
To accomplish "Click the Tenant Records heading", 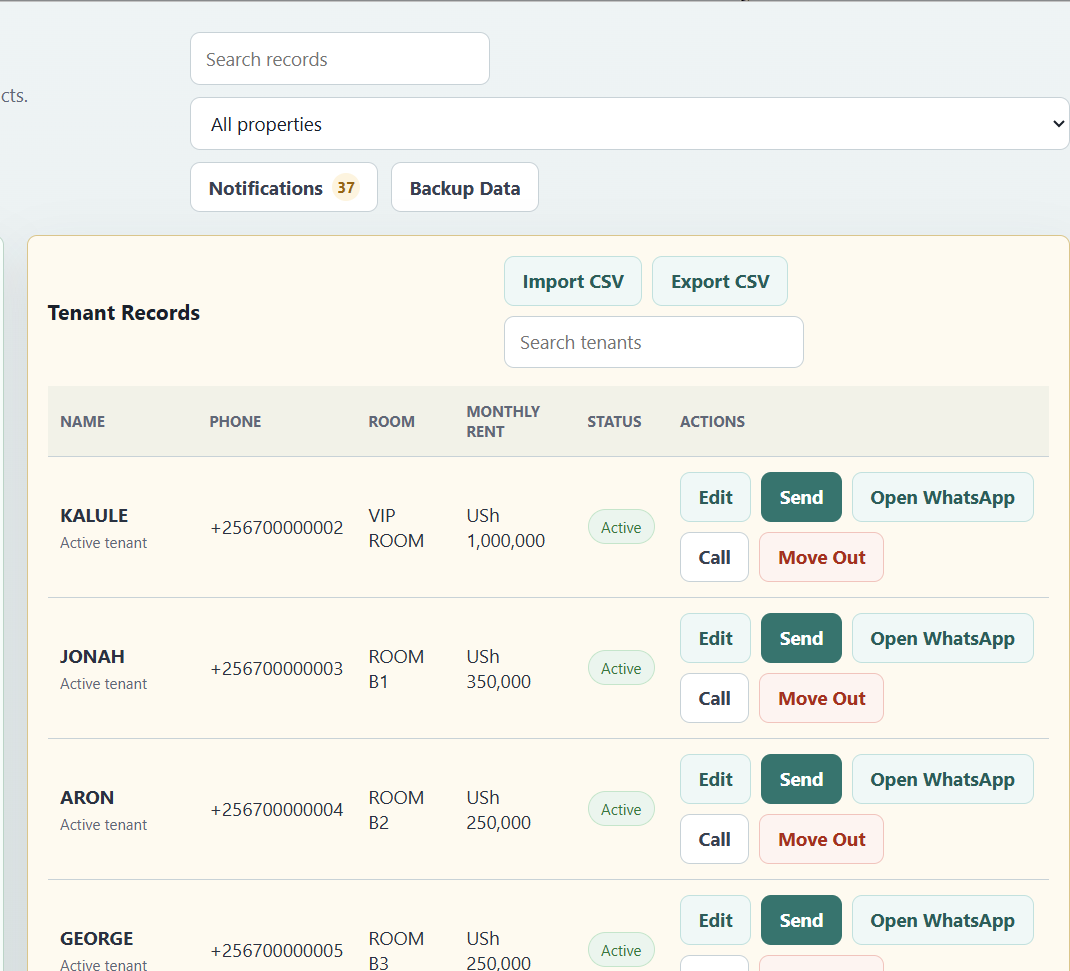I will (124, 313).
